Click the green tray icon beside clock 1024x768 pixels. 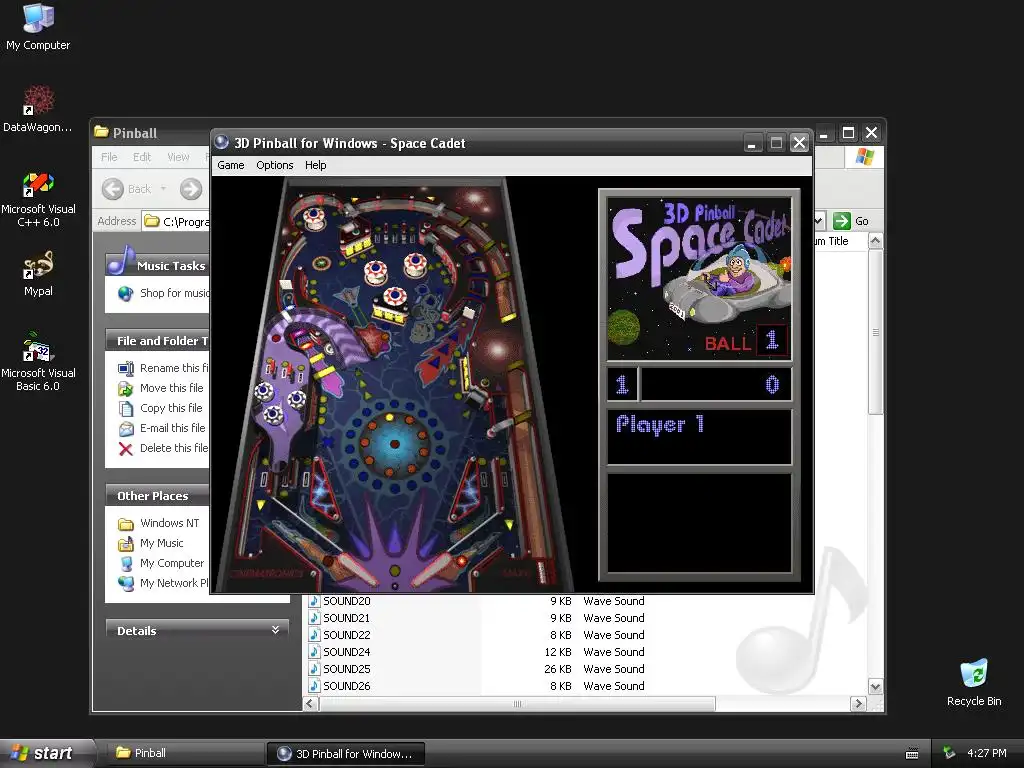point(950,753)
